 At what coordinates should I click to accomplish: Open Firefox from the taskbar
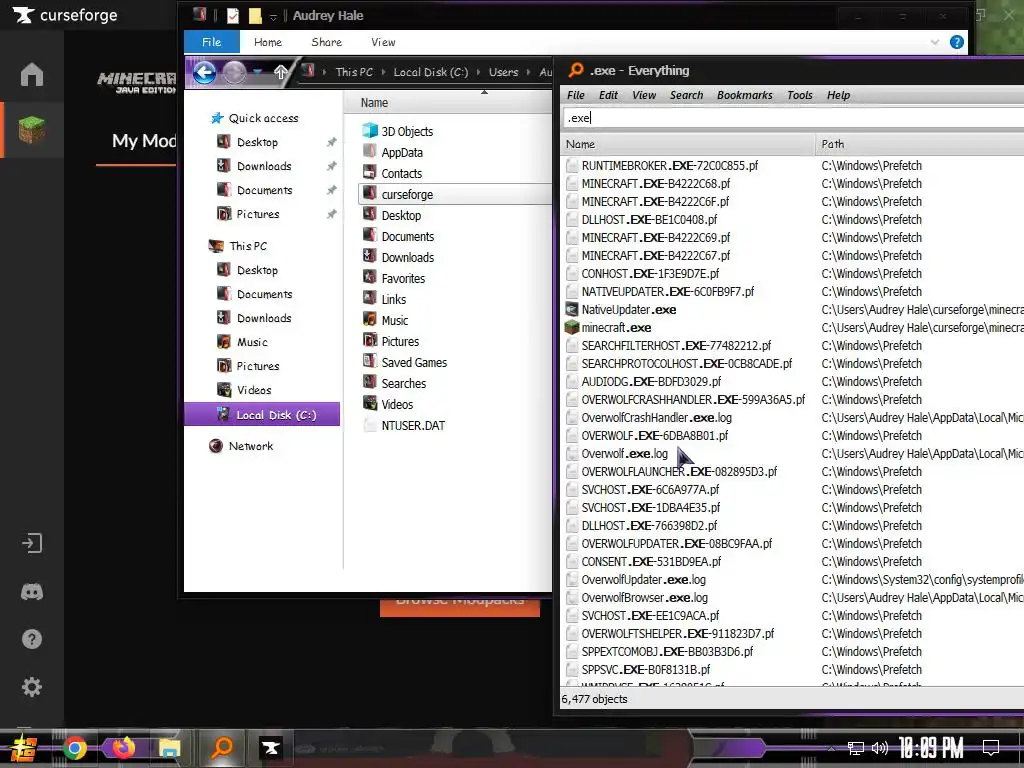point(122,748)
